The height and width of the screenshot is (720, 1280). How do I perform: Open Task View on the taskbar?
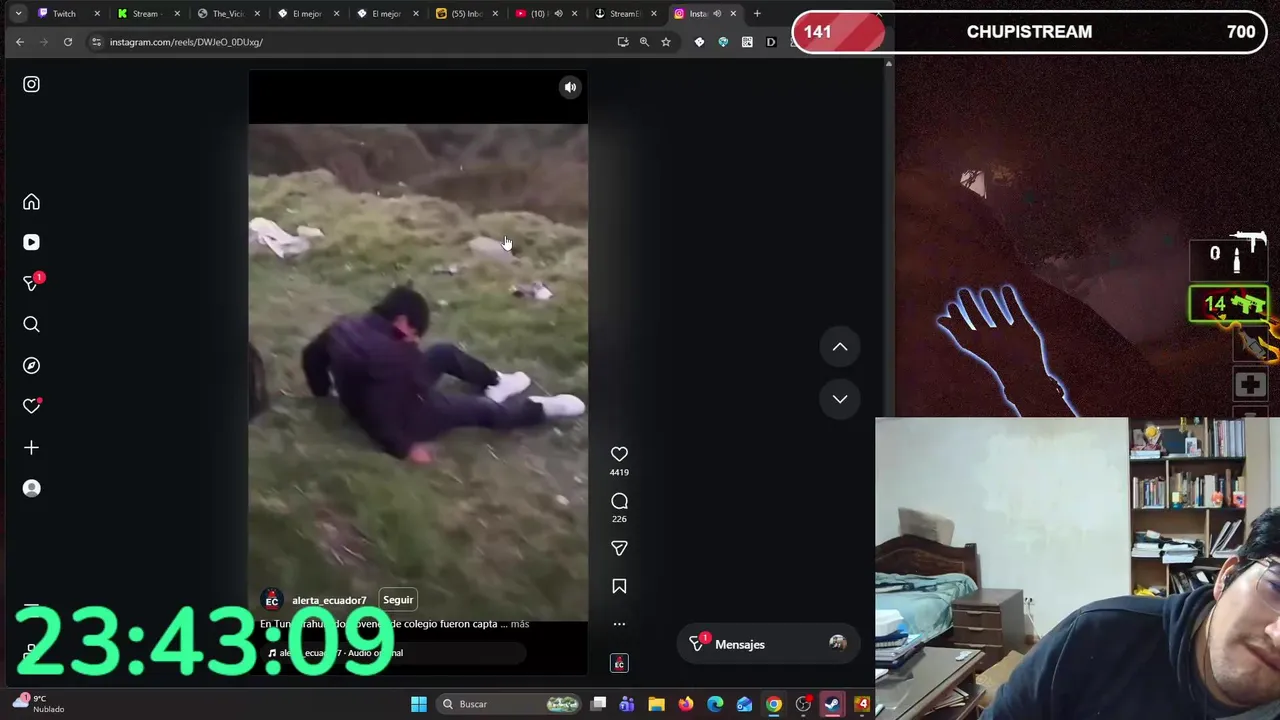(598, 704)
